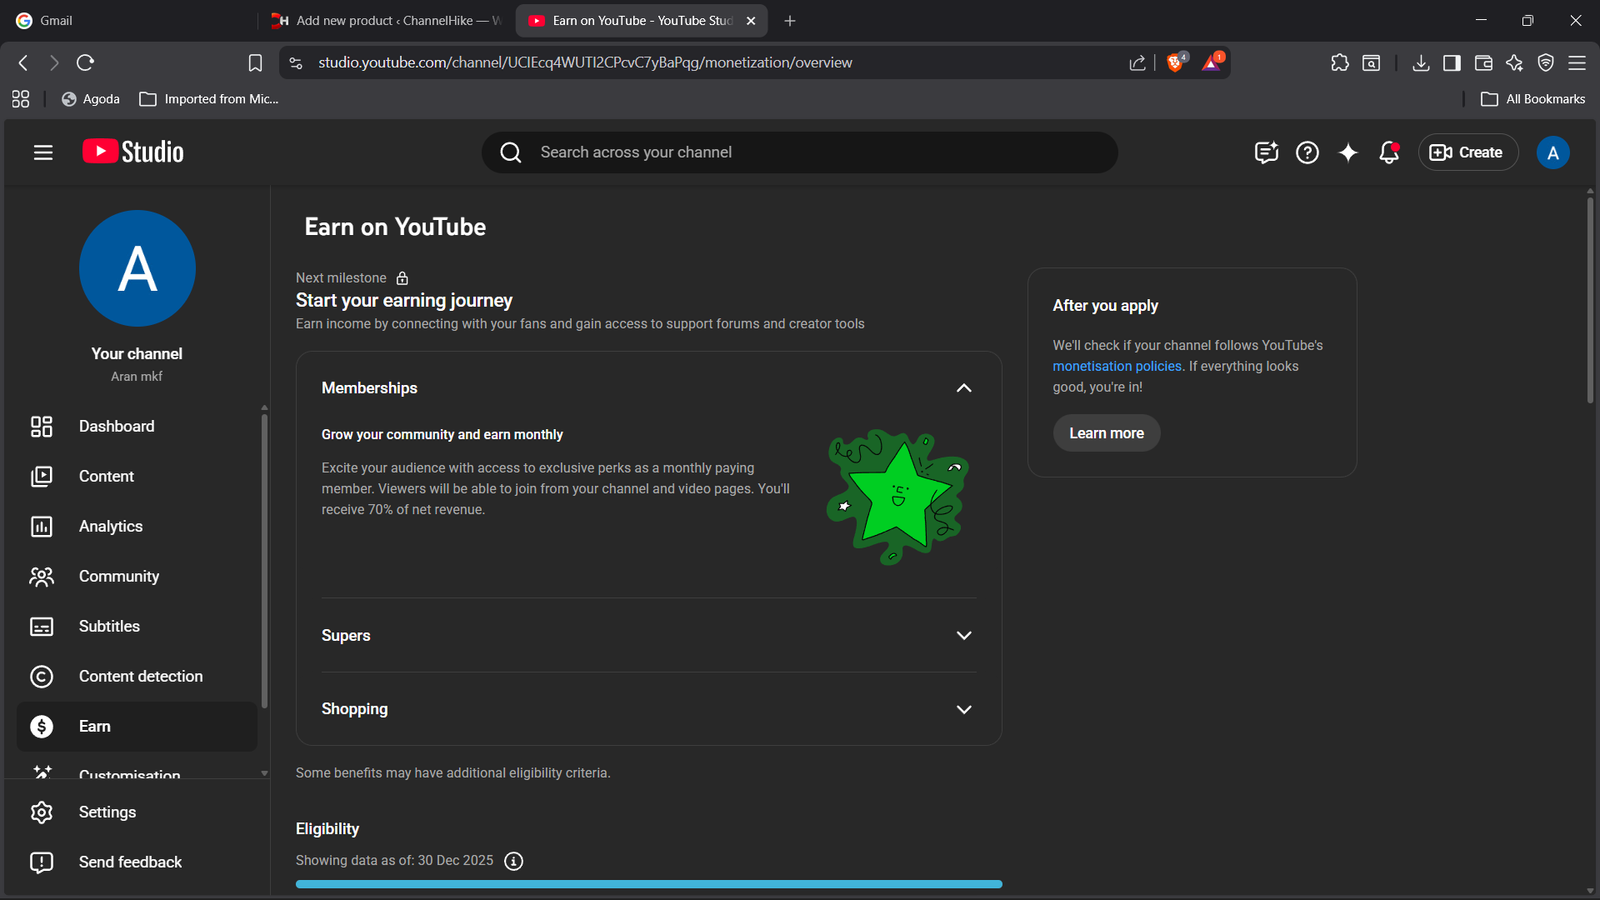This screenshot has height=900, width=1600.
Task: Click the help question mark icon
Action: coord(1307,152)
